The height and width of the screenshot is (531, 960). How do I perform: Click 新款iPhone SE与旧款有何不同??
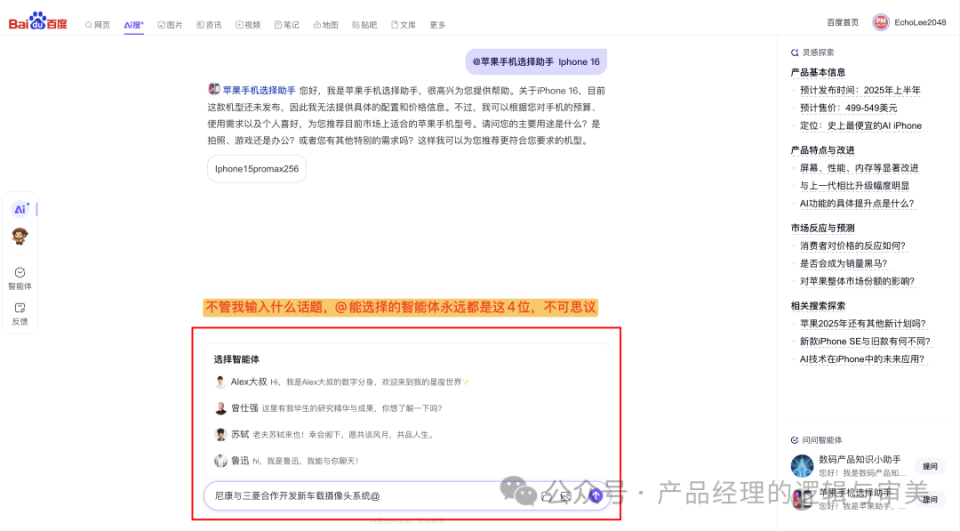click(x=864, y=341)
